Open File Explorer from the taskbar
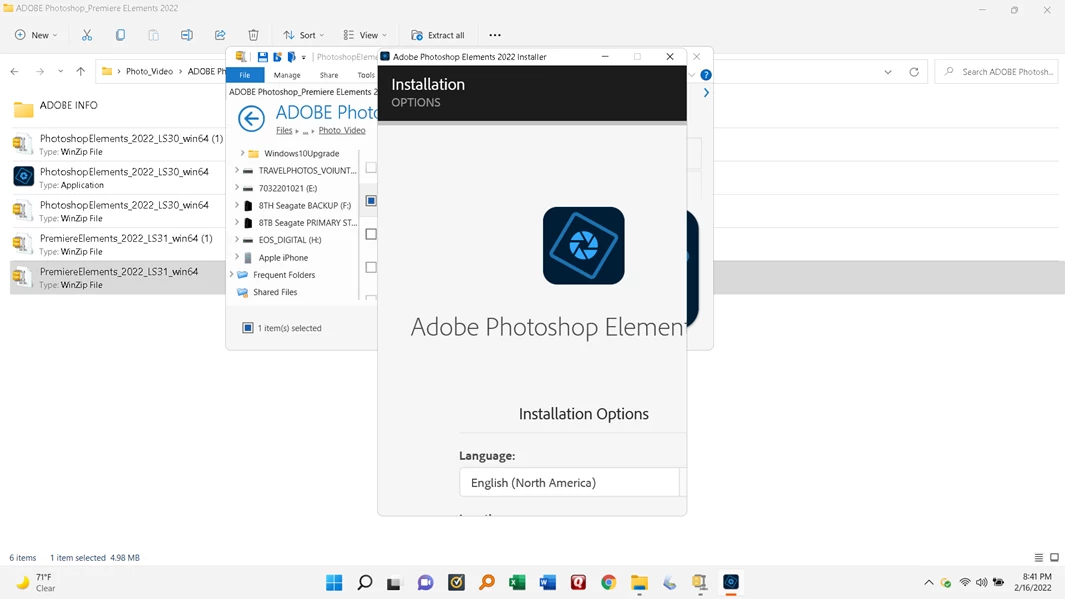The height and width of the screenshot is (599, 1065). pyautogui.click(x=639, y=583)
